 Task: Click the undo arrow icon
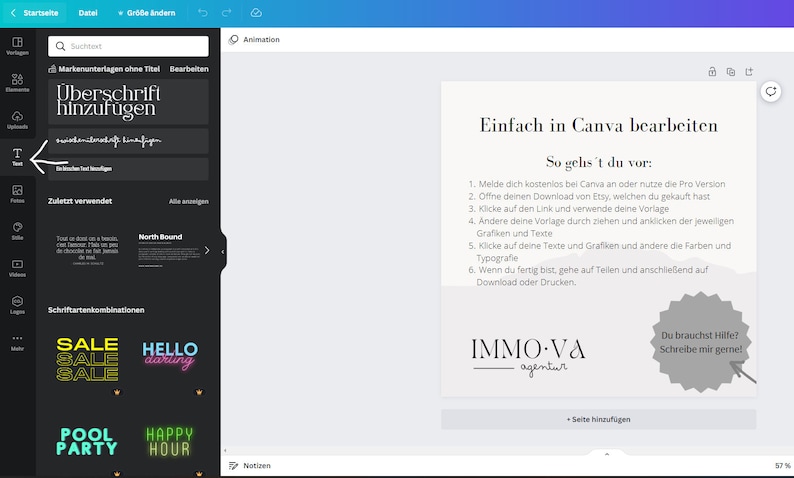click(203, 13)
